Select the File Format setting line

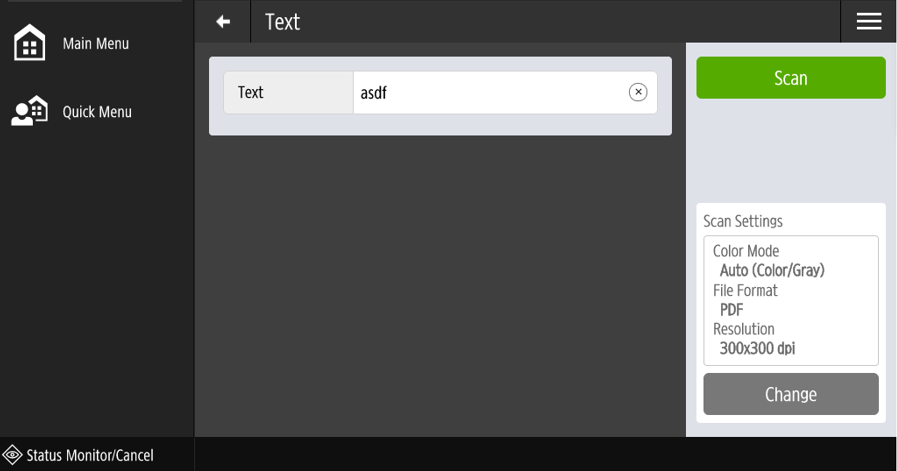[x=745, y=290]
